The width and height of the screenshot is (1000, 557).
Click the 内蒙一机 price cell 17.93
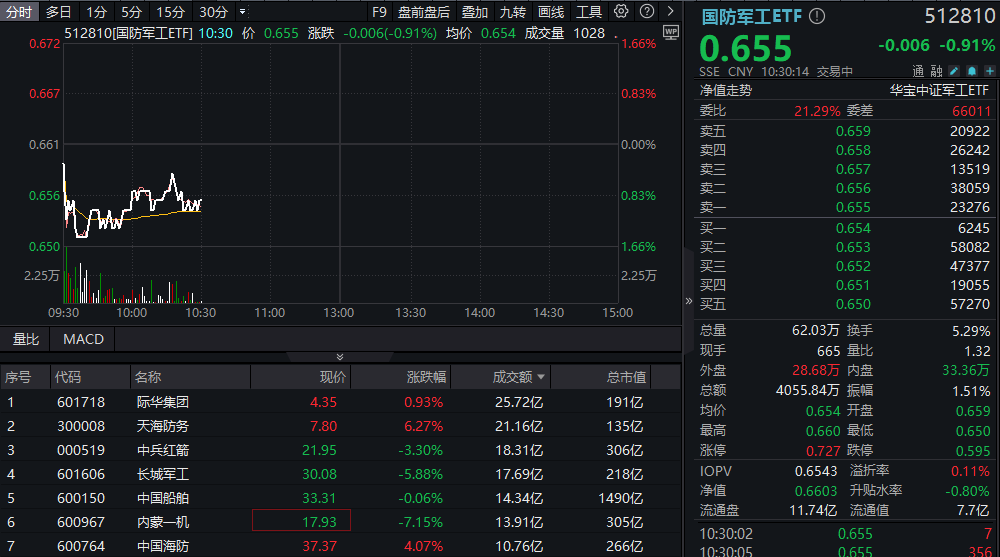pyautogui.click(x=301, y=521)
